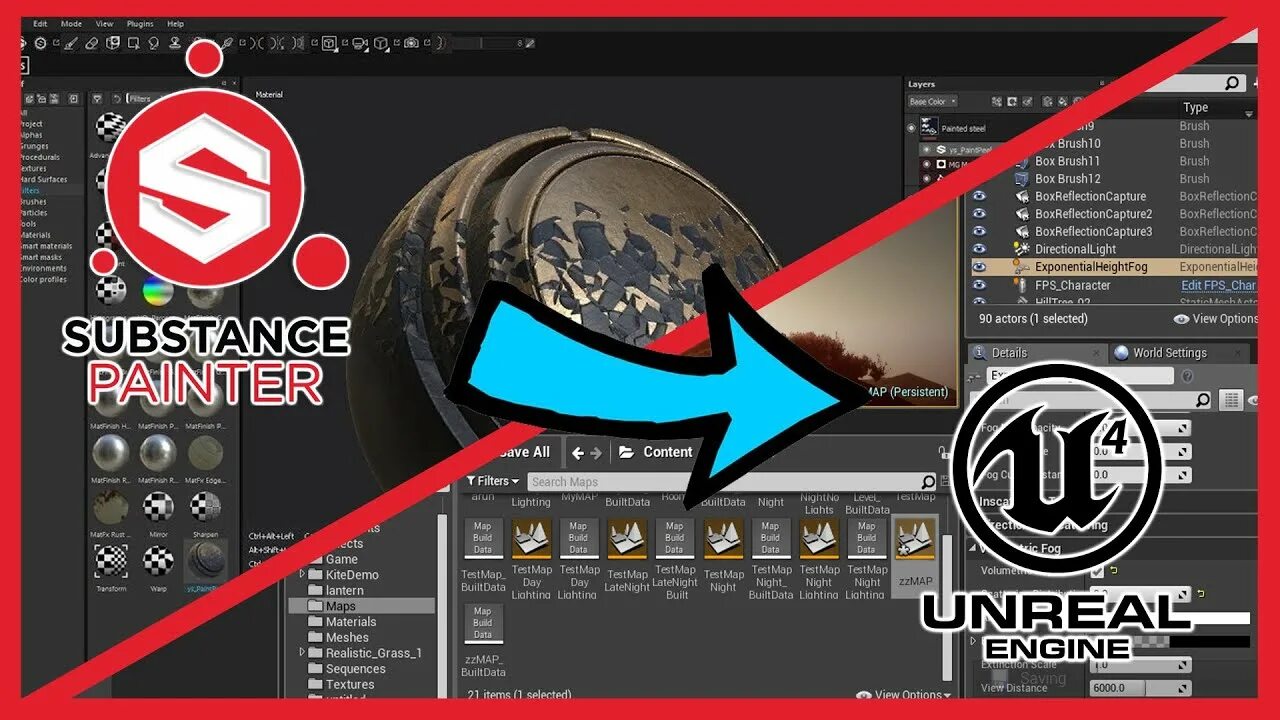Click the Substance logo icon at toolbar start
This screenshot has height=720, width=1280.
click(x=40, y=44)
